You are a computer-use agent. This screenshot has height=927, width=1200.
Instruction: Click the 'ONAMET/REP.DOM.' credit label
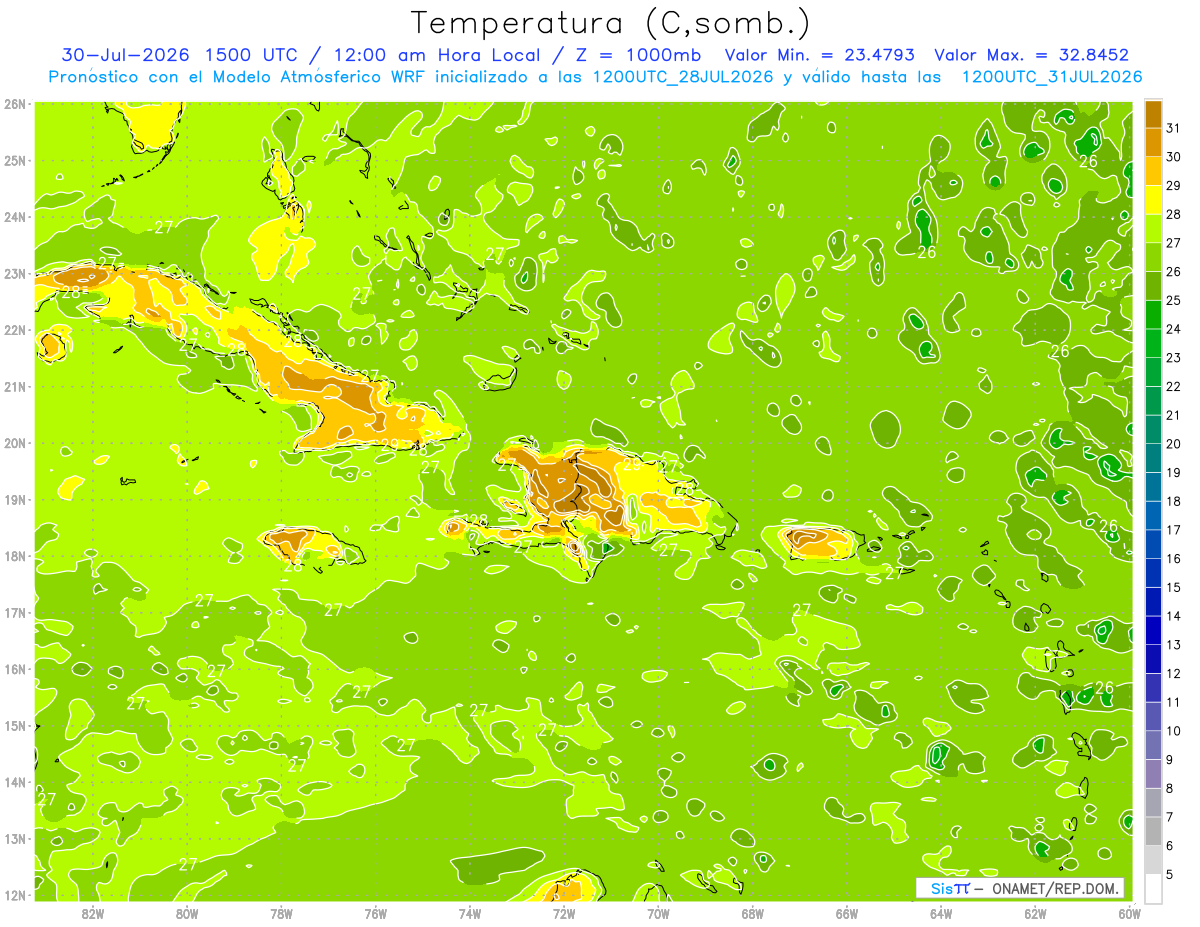(1056, 889)
